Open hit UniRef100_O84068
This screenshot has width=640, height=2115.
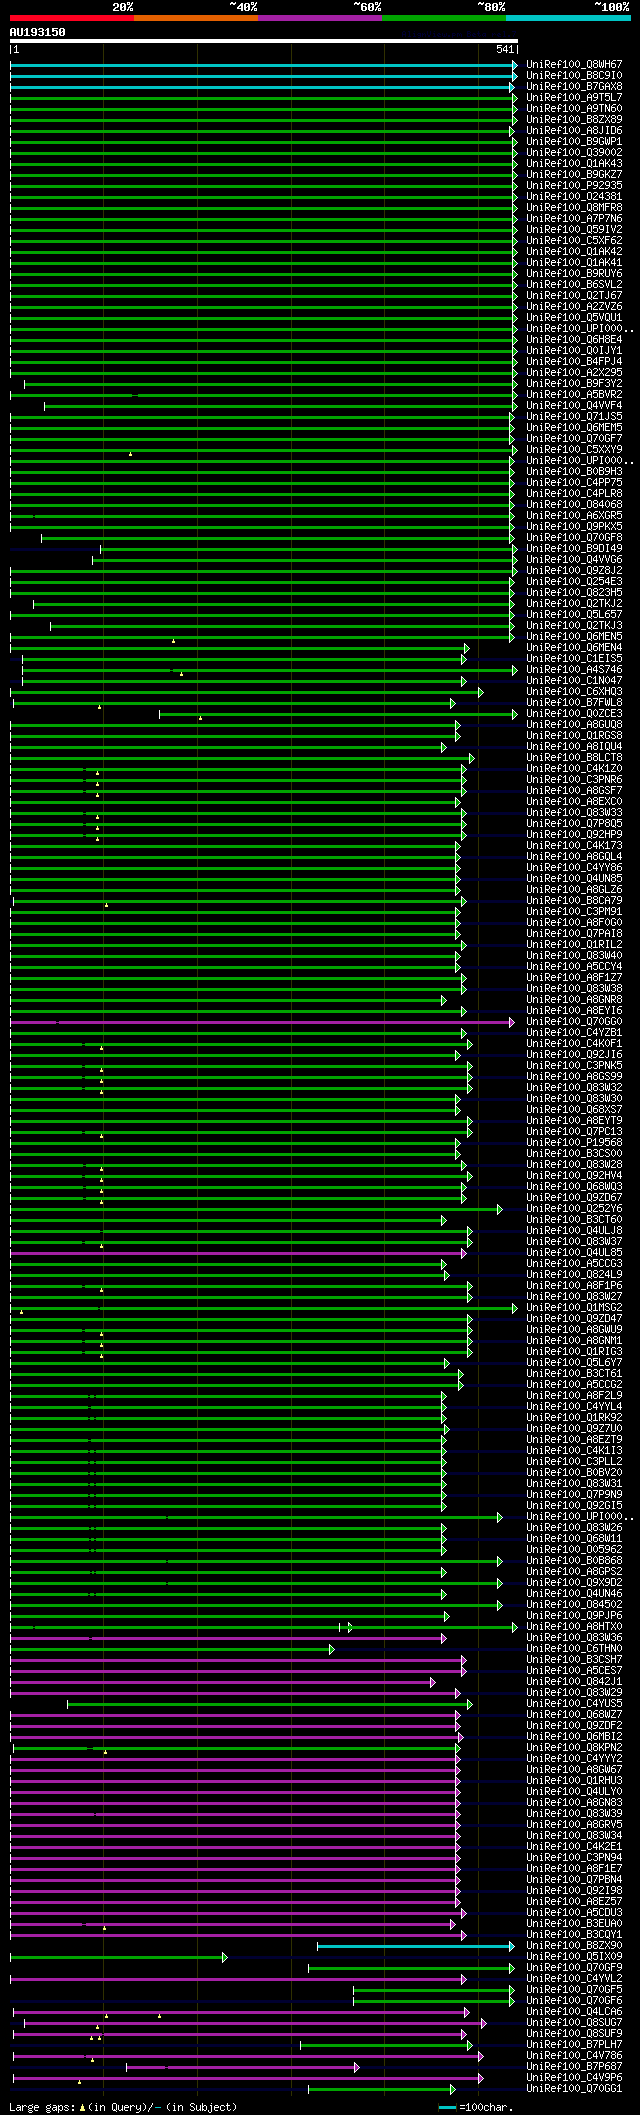pyautogui.click(x=574, y=504)
